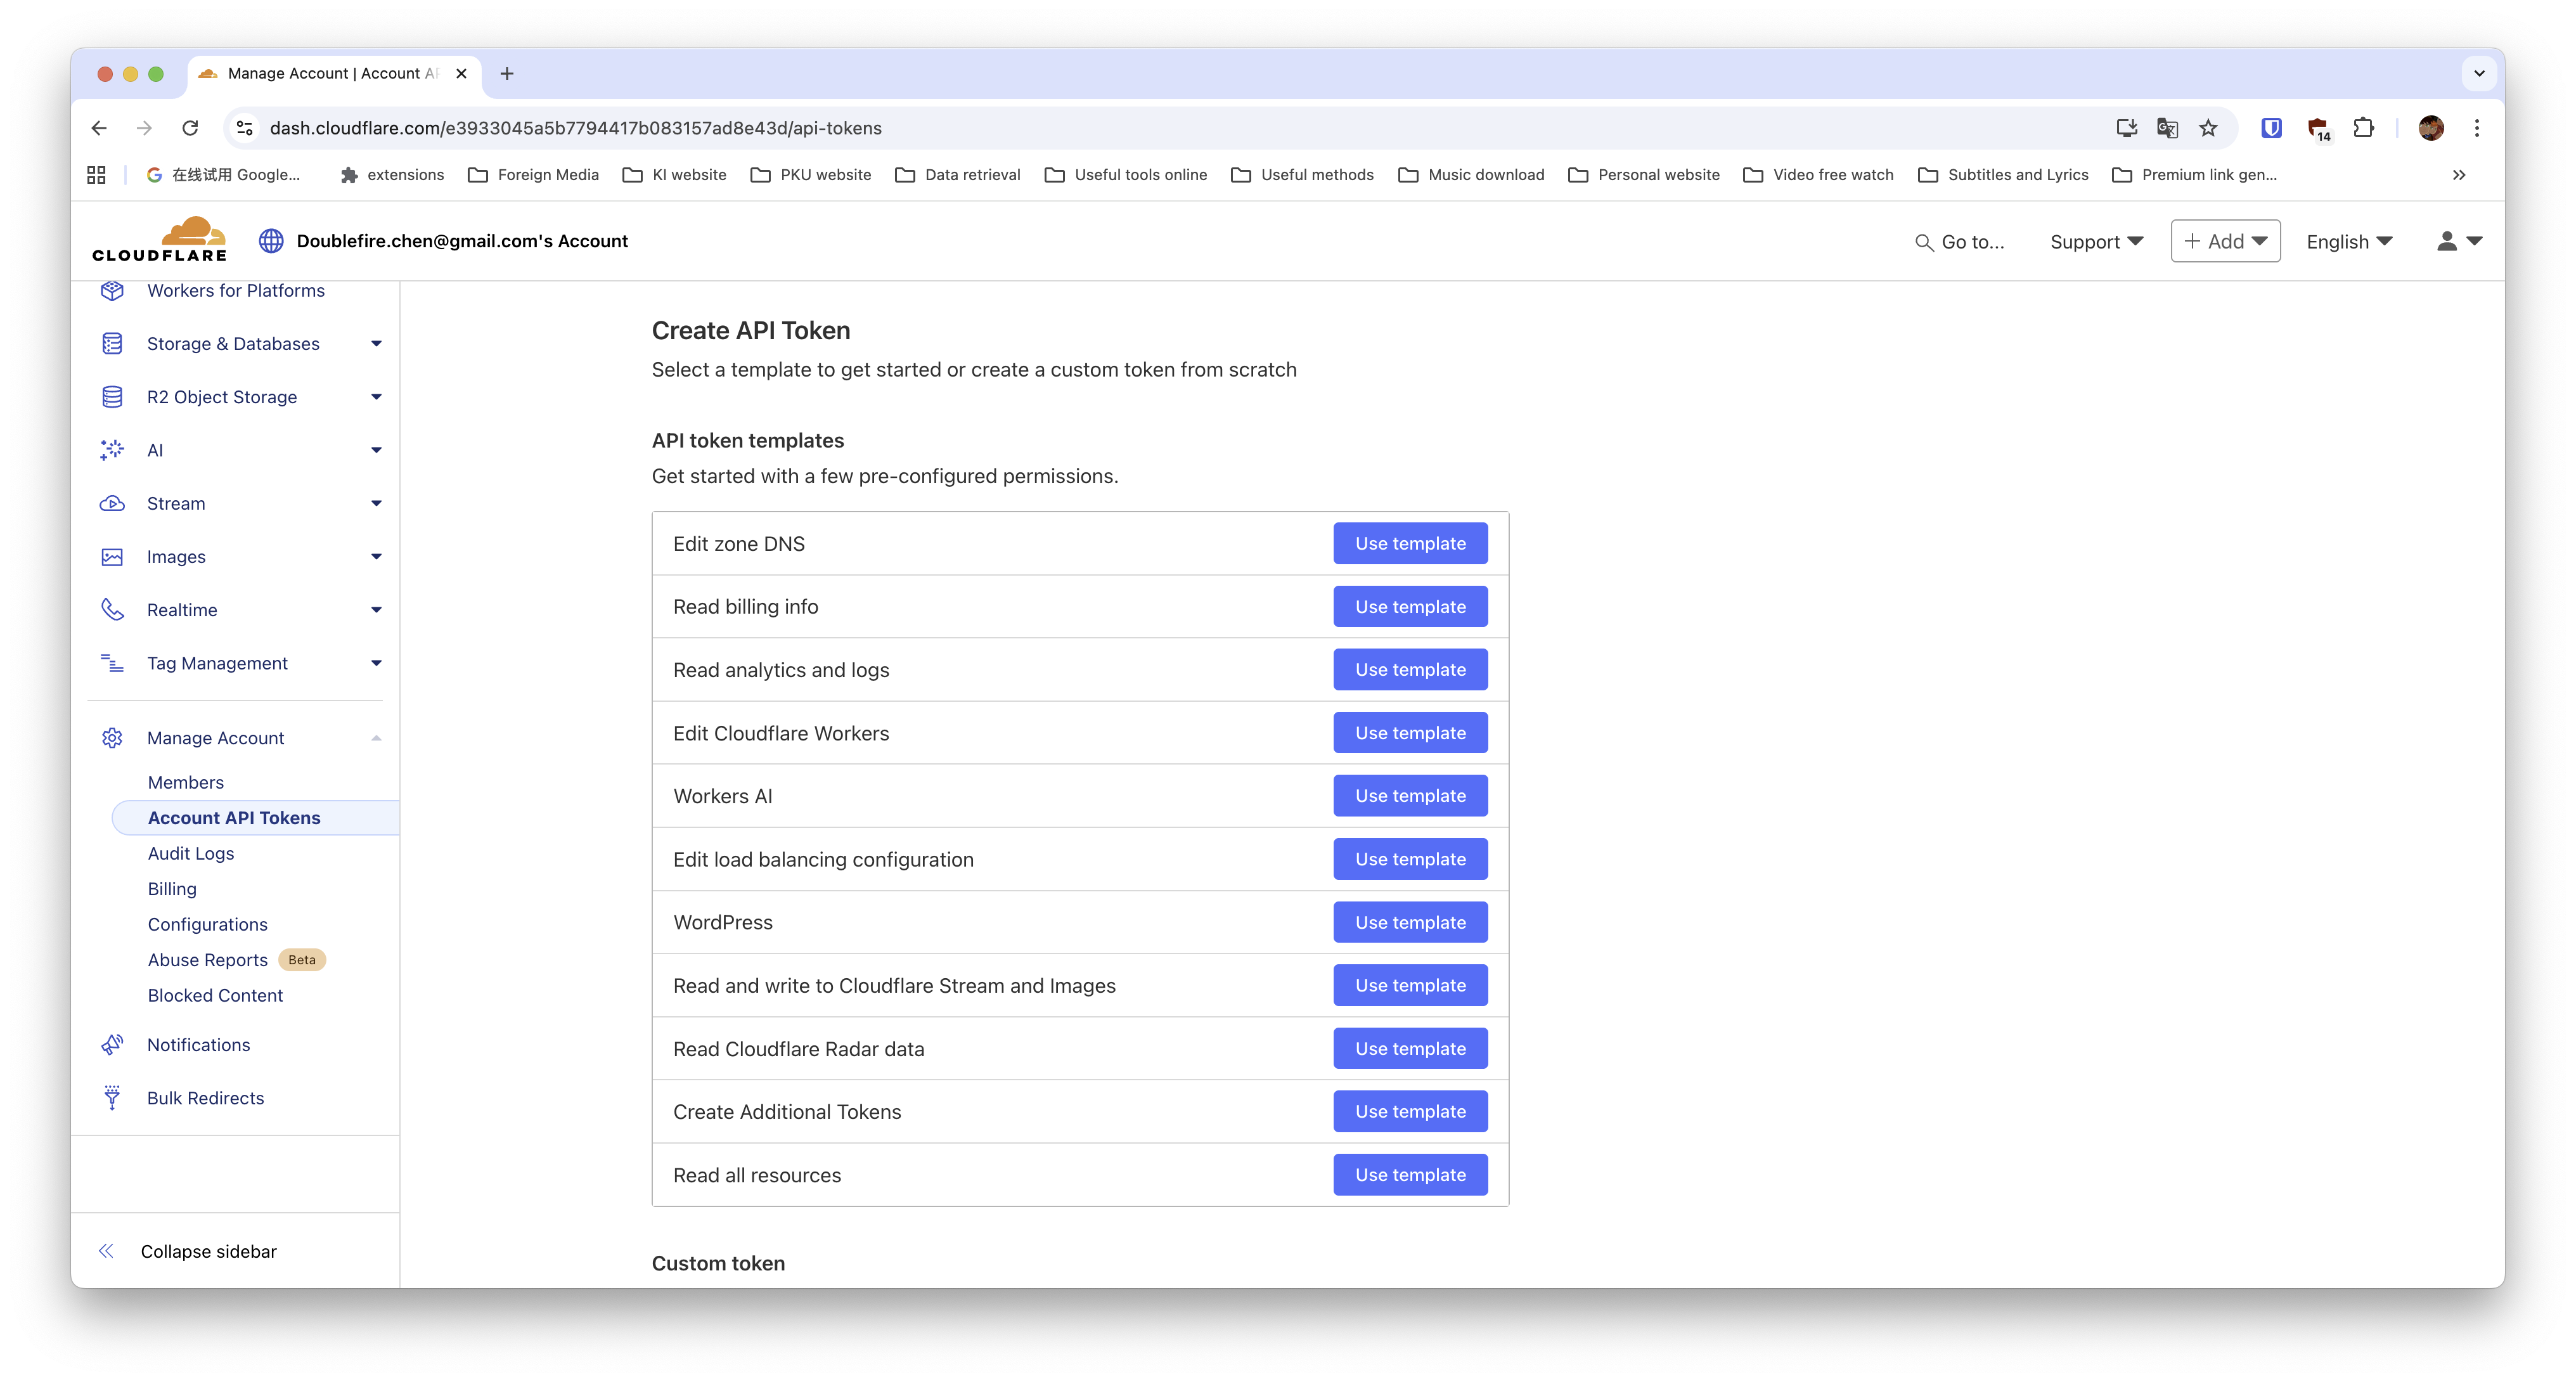This screenshot has height=1382, width=2576.
Task: Click the Realtime phone icon
Action: [112, 610]
